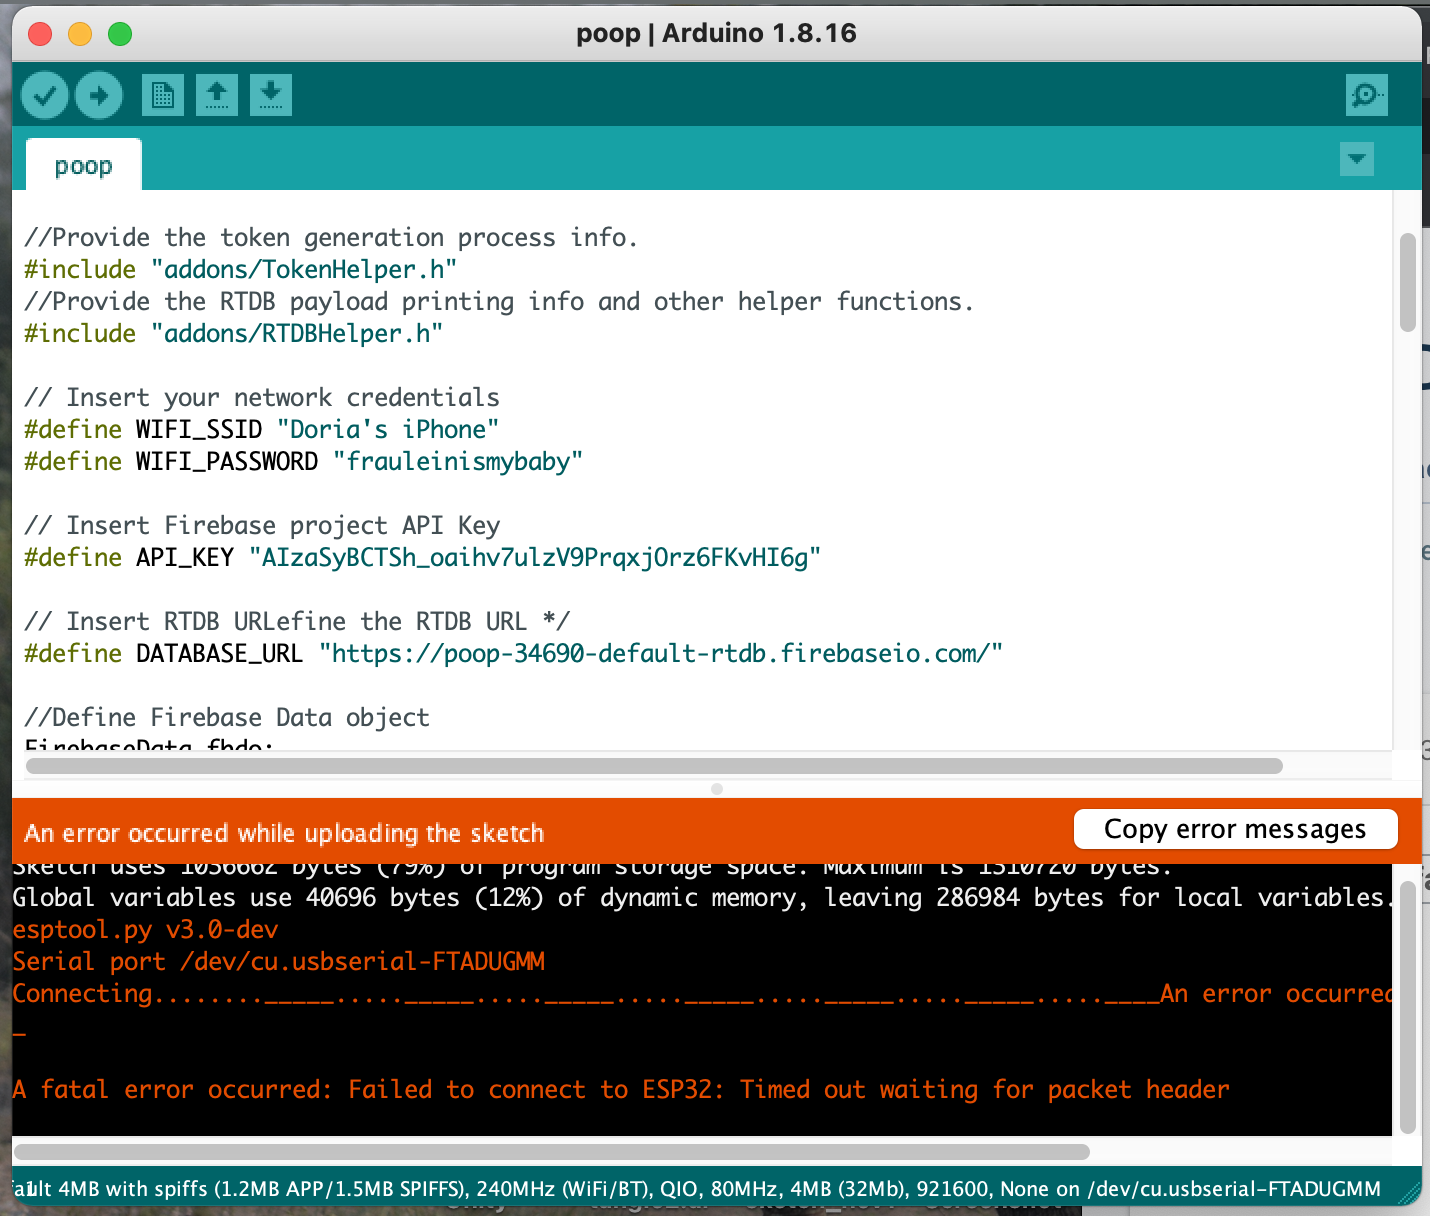Save sketch with the down-arrow icon

(x=271, y=96)
